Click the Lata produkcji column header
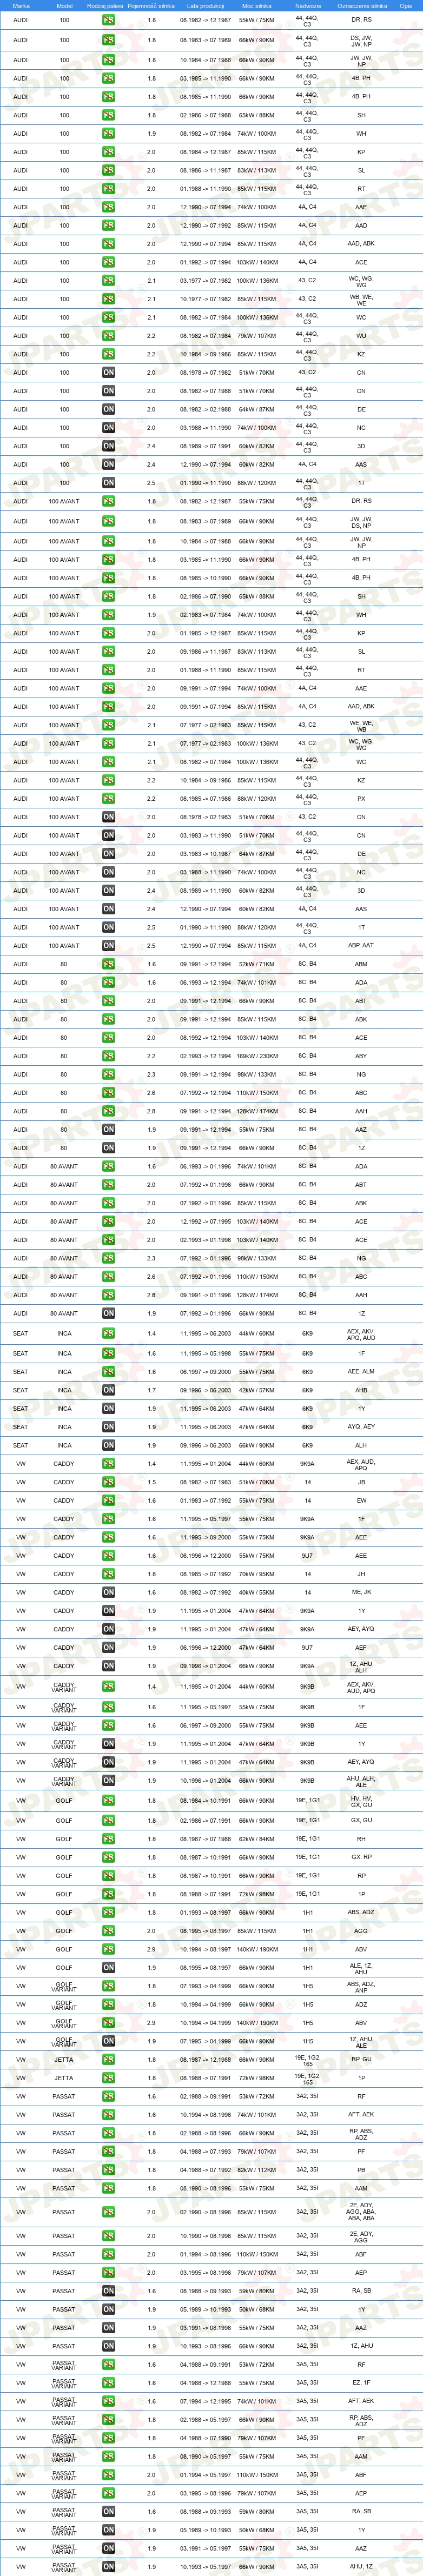Screen dimensions: 423x2576 [x=205, y=6]
